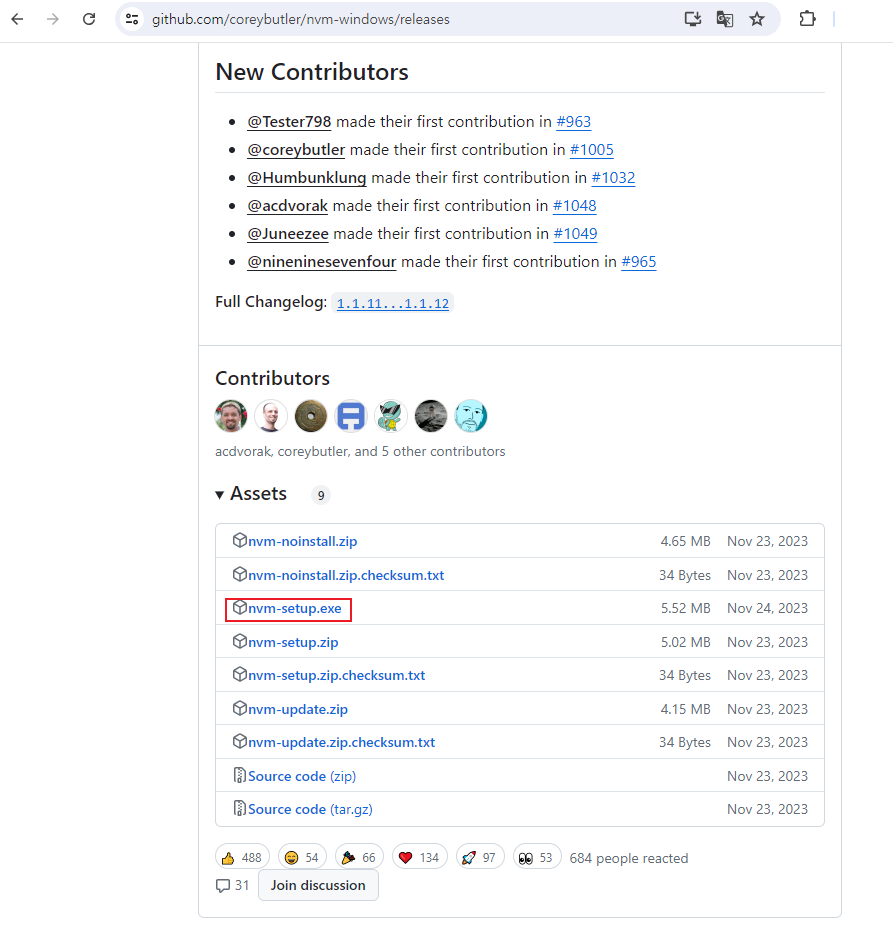Open @nineninesevenfour profile link
Image resolution: width=893 pixels, height=932 pixels.
(x=322, y=262)
